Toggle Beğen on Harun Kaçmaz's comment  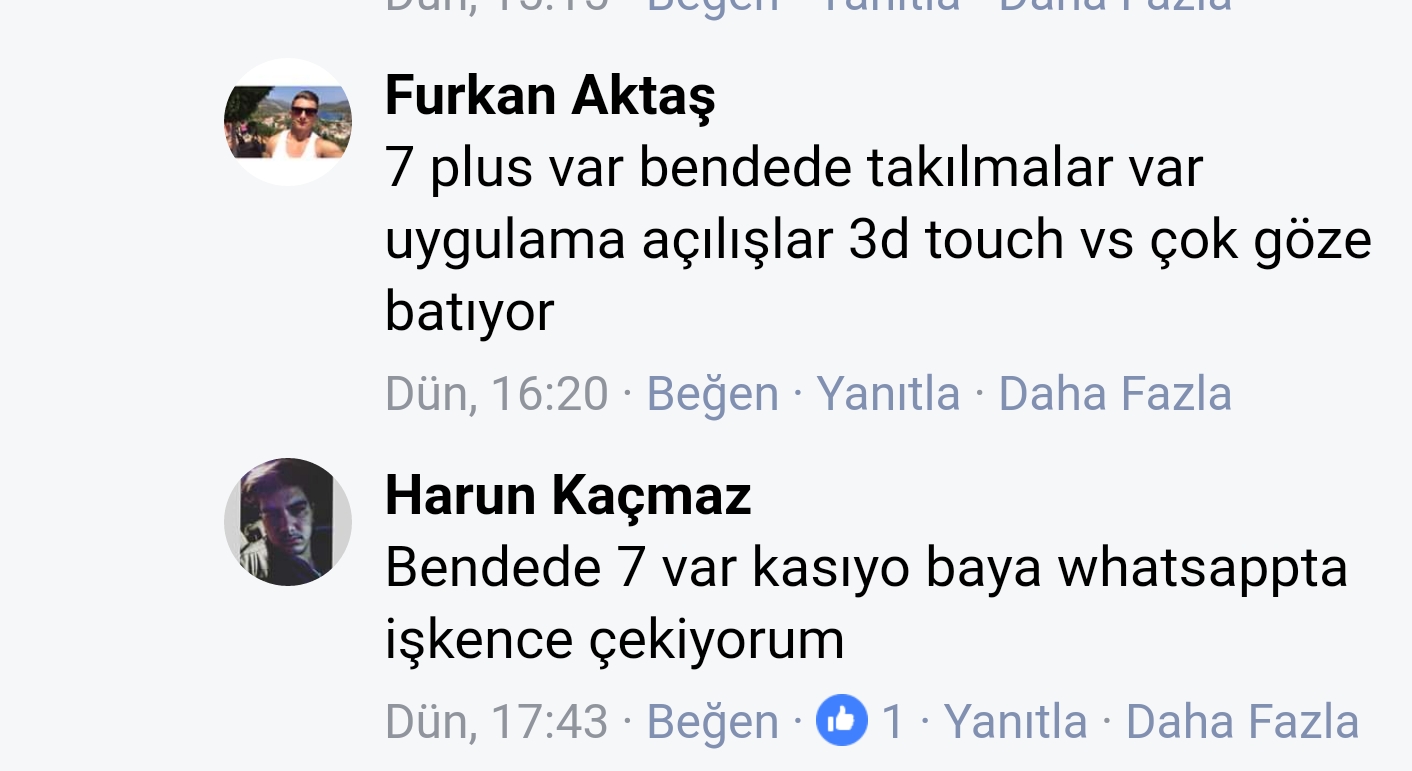(713, 722)
